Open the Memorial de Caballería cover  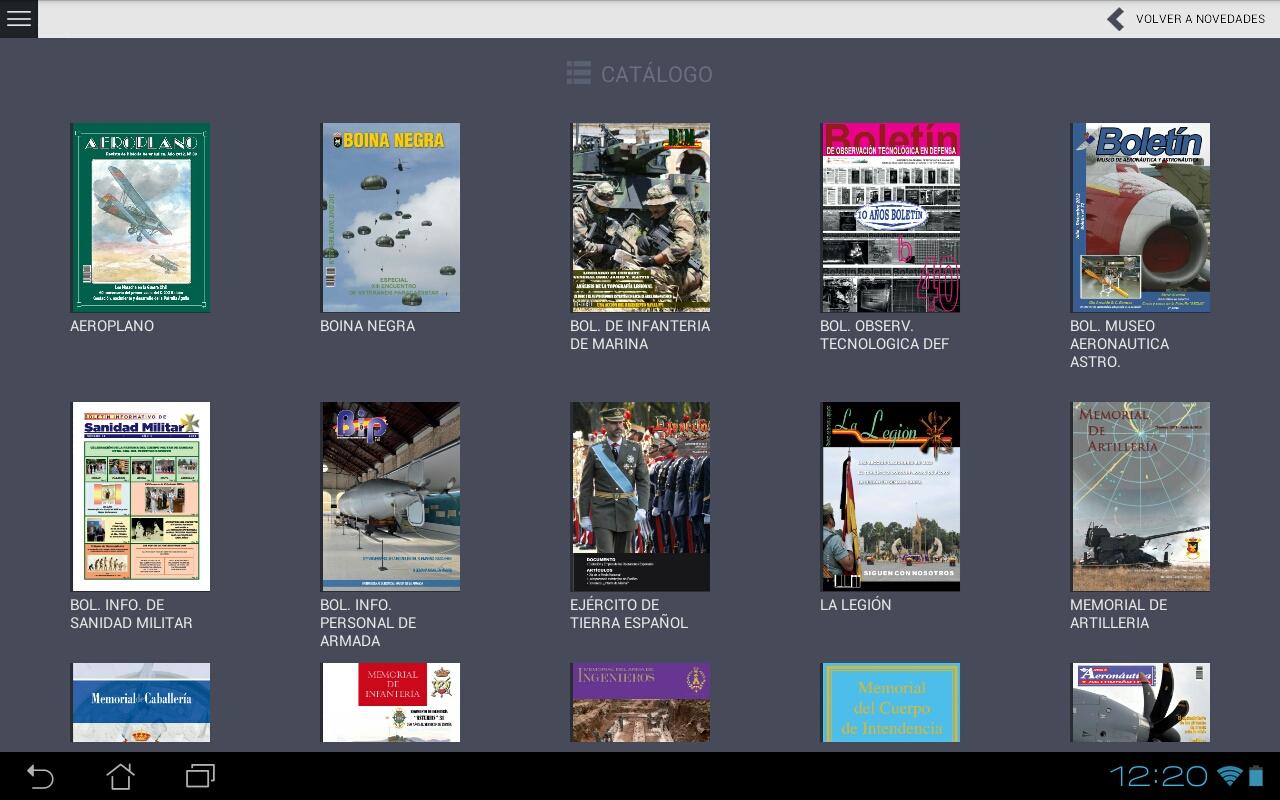click(140, 702)
